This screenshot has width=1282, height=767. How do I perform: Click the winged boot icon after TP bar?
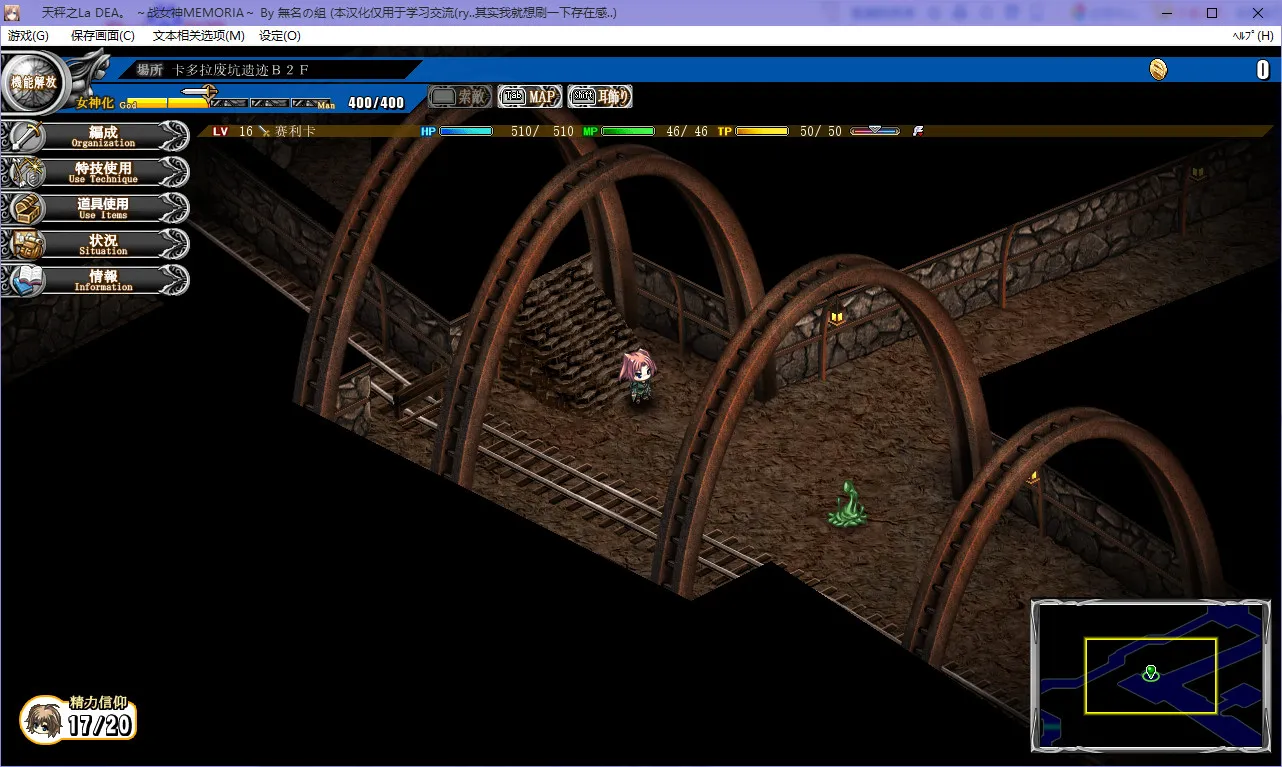(x=918, y=131)
